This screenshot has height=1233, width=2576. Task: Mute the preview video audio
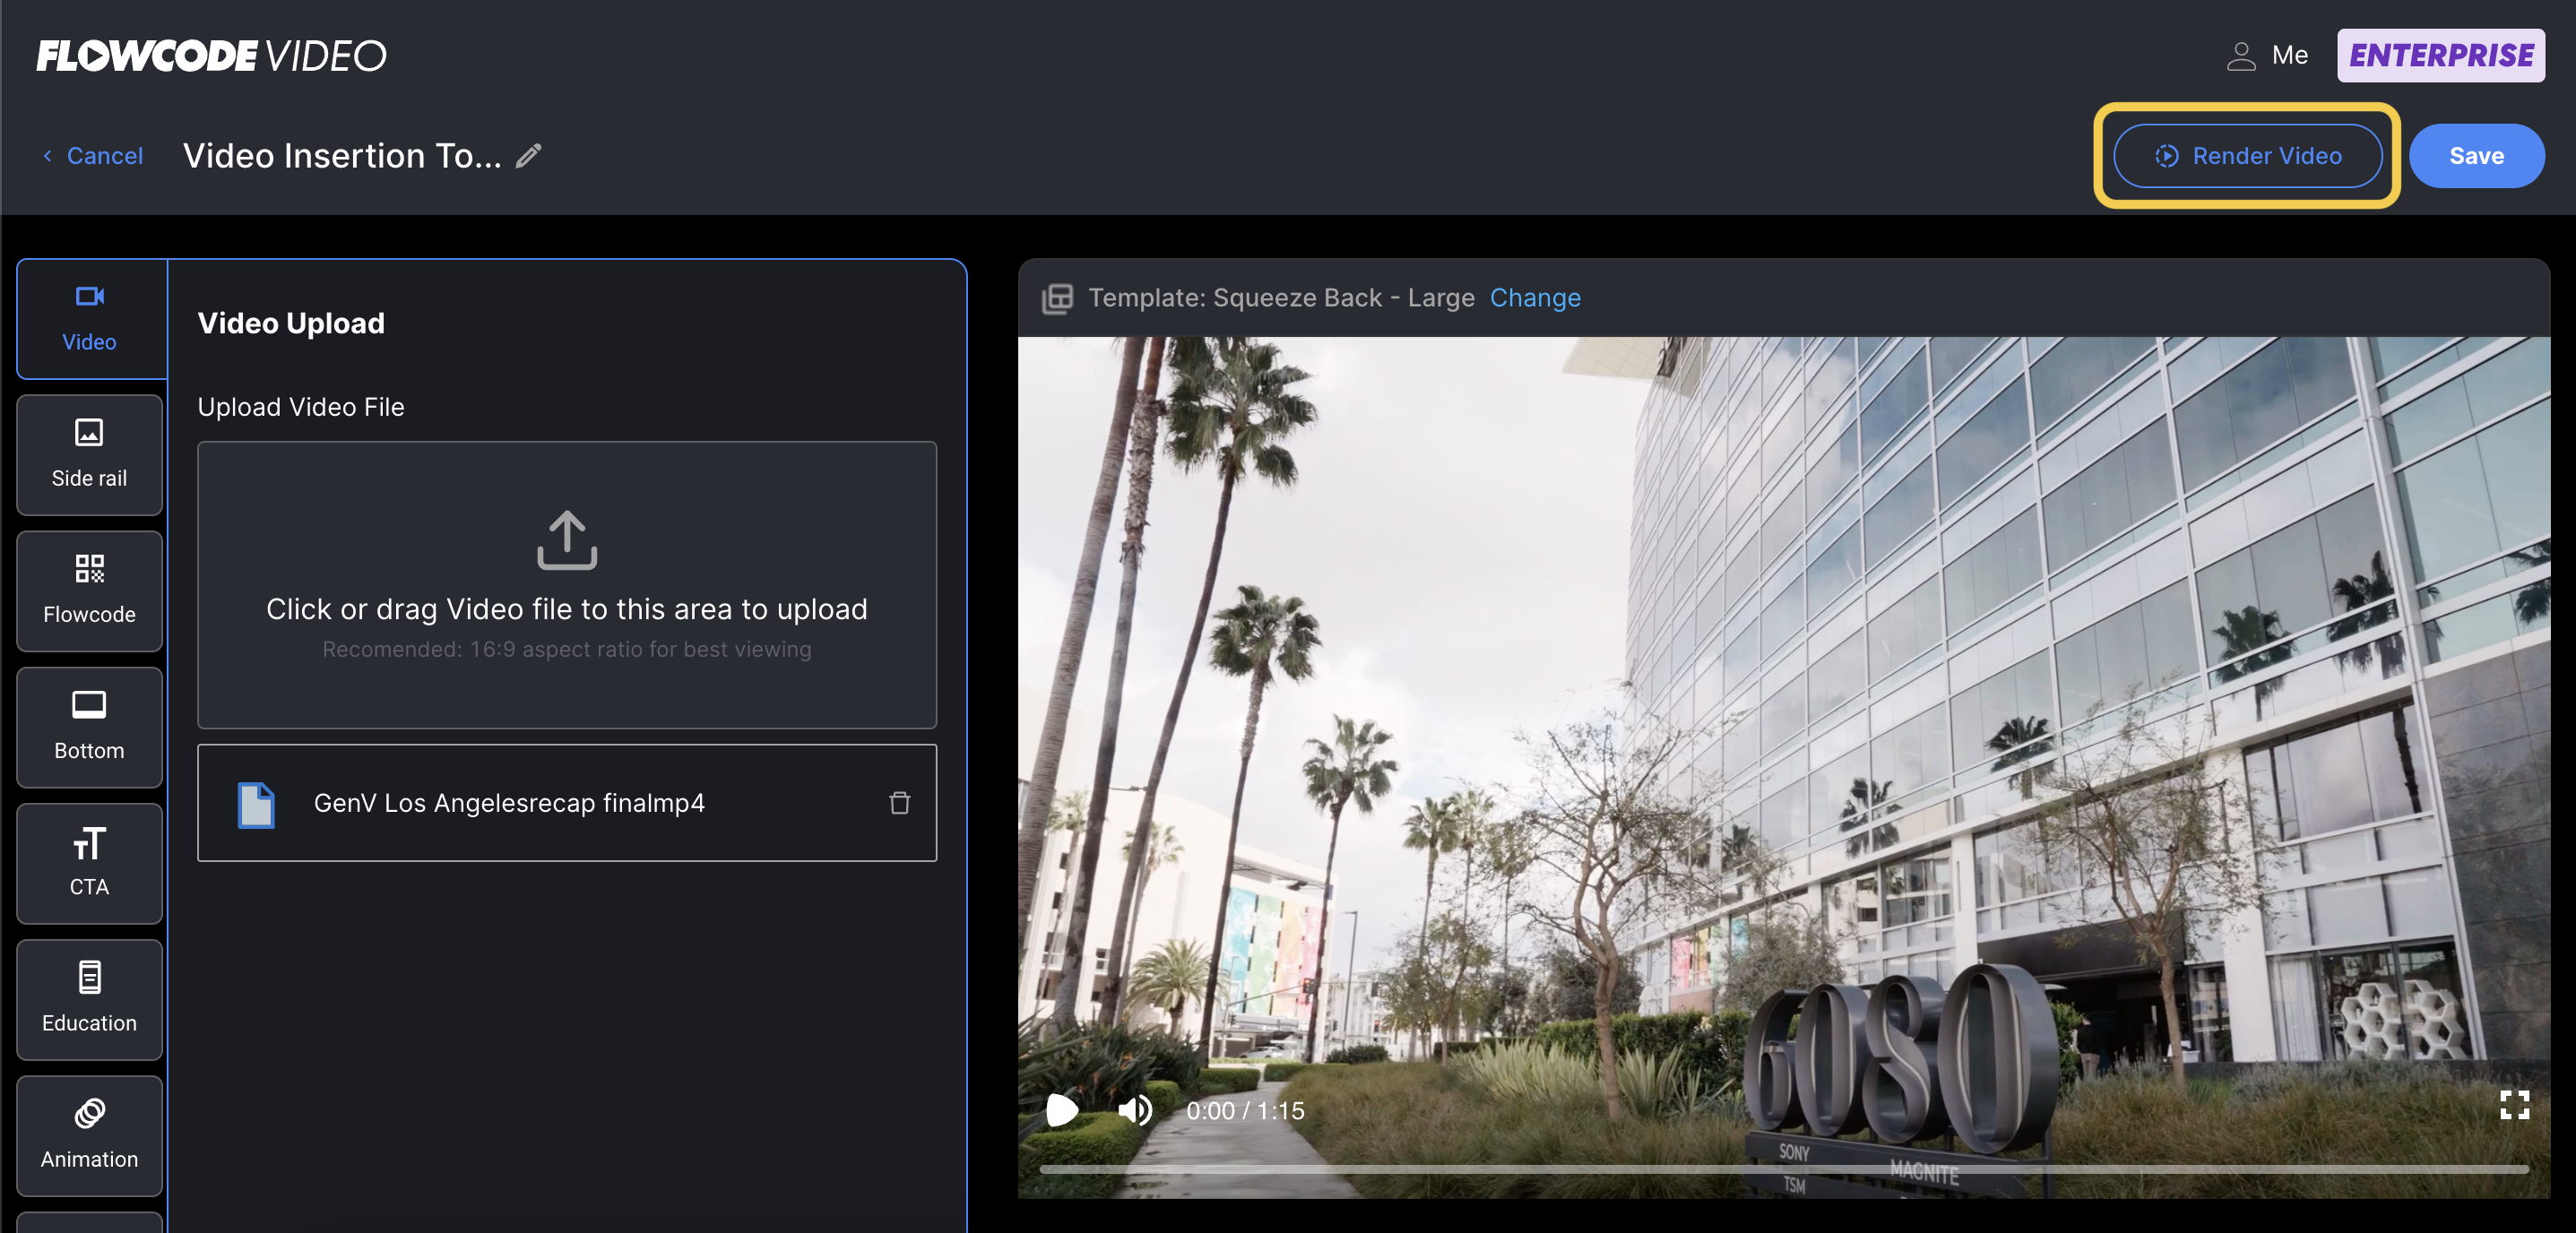[x=1134, y=1110]
